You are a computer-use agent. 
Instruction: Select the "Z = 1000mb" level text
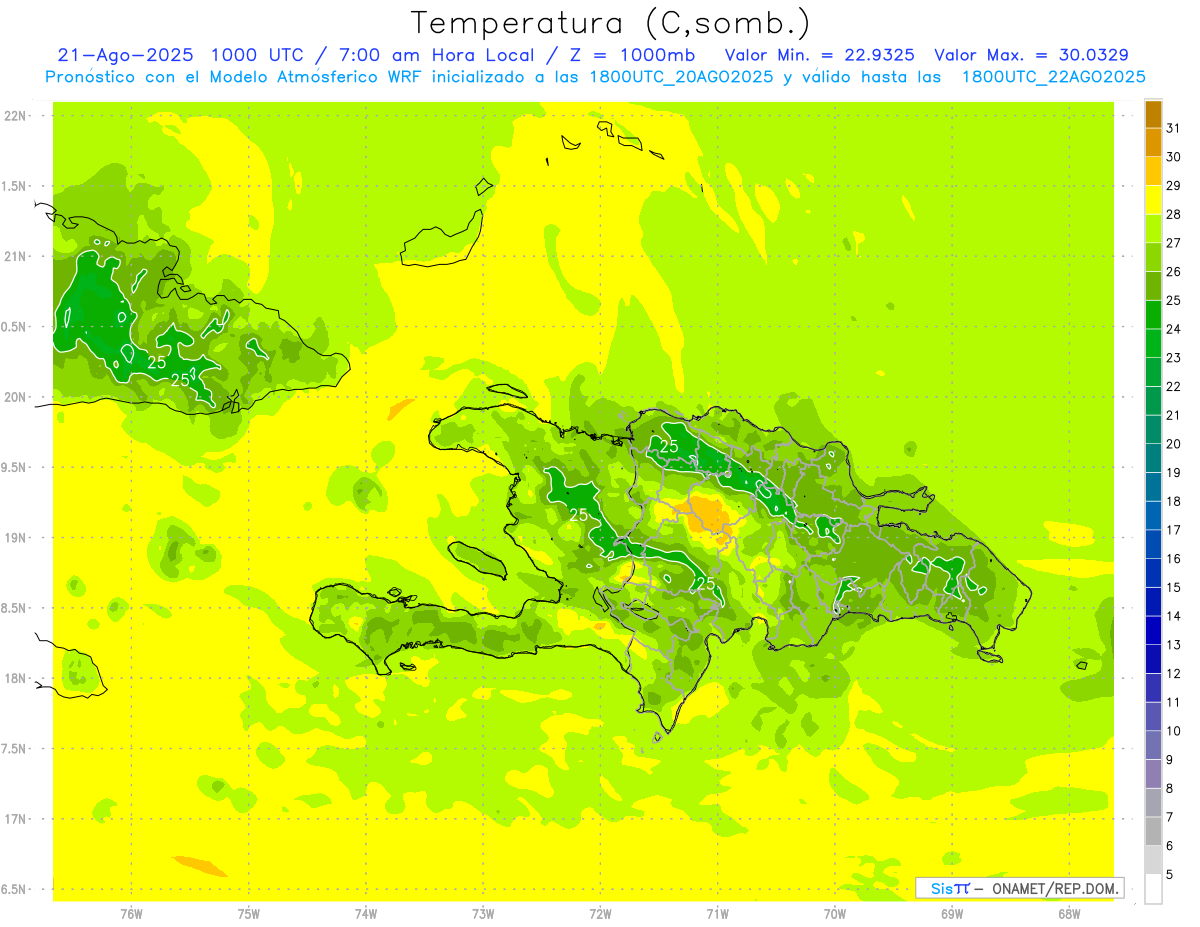(630, 55)
